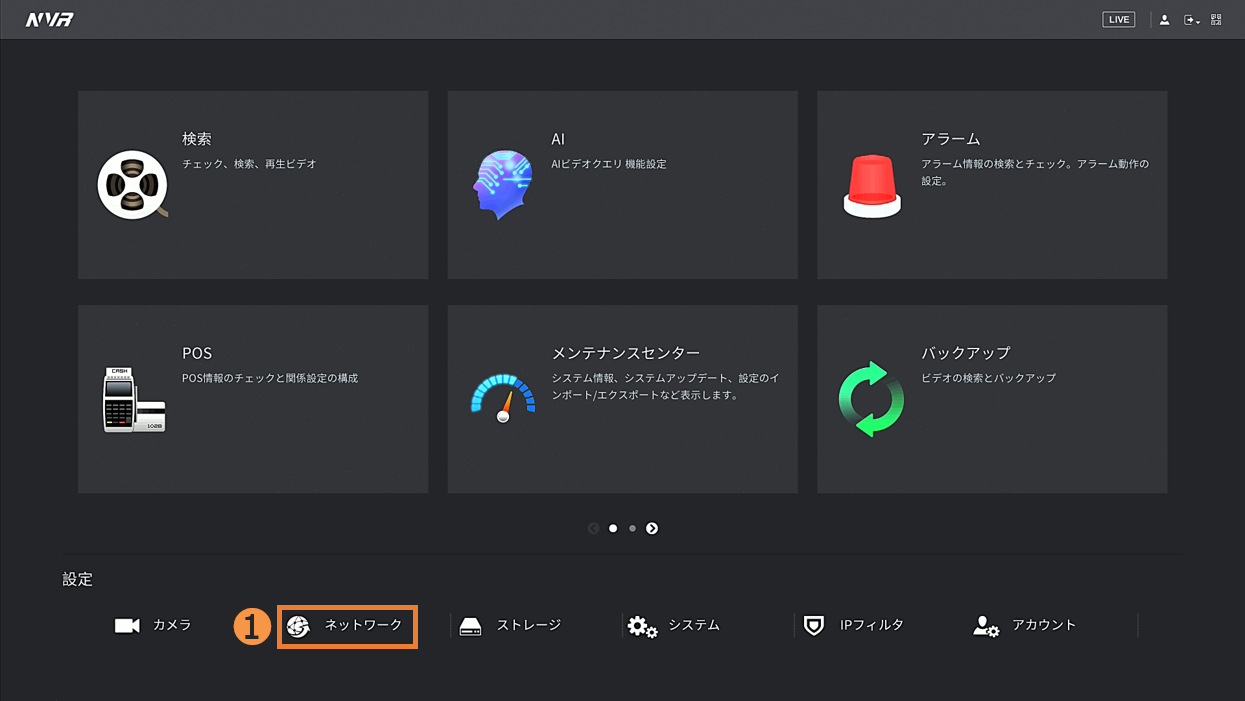Open the アカウント settings

[1025, 625]
